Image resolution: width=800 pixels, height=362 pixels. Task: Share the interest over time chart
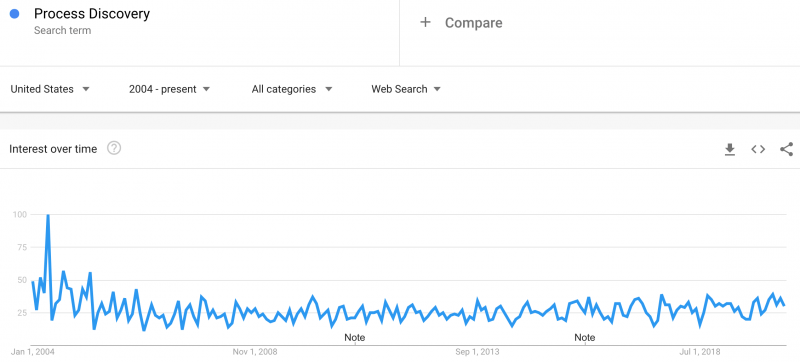(x=786, y=149)
